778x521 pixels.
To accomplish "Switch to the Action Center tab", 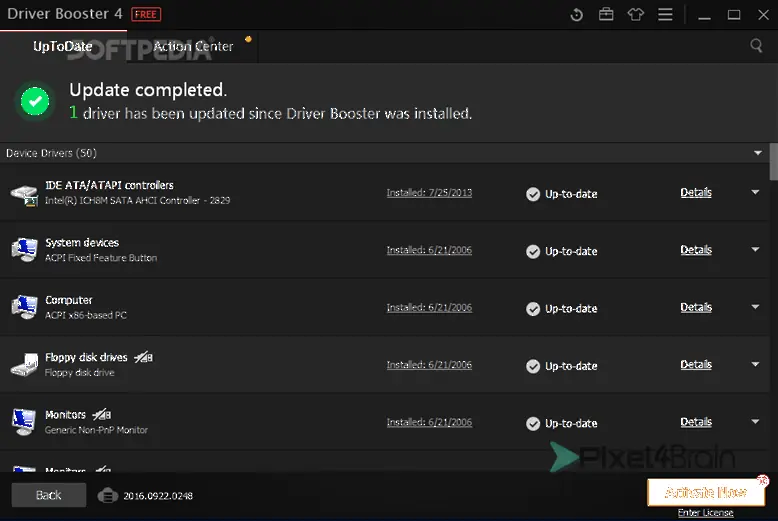I will pyautogui.click(x=193, y=46).
